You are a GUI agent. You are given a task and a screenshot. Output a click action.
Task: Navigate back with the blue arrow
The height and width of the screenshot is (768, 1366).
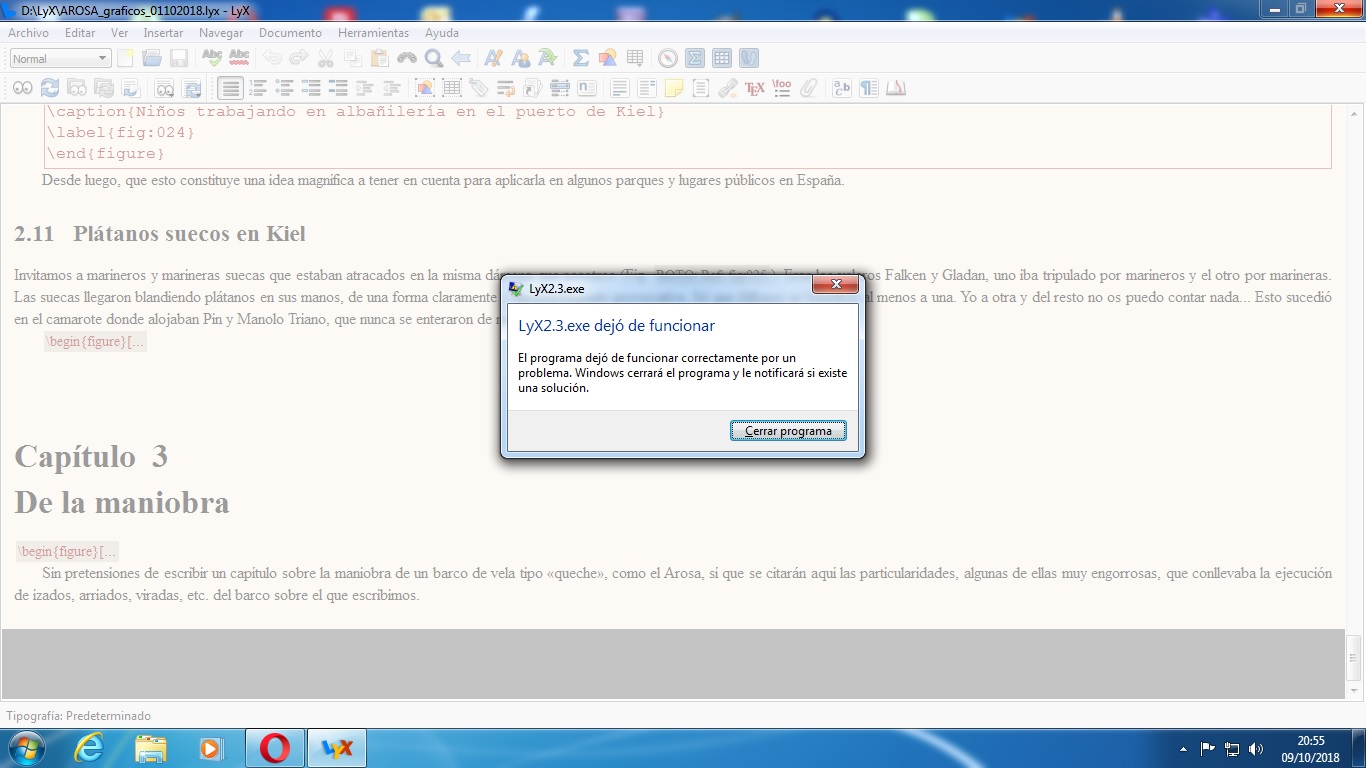[x=461, y=58]
